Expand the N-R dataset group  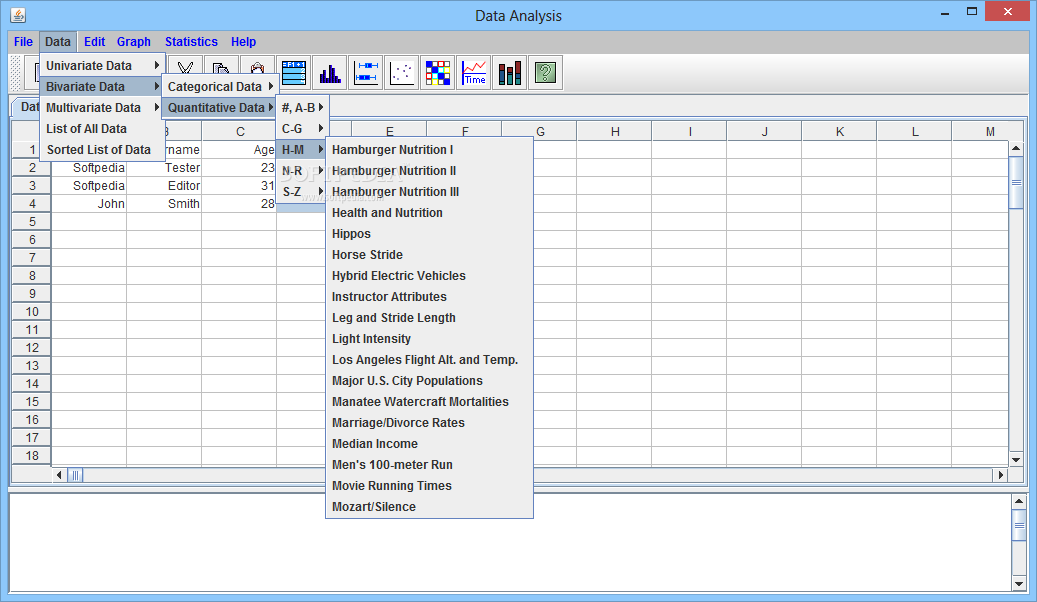click(x=302, y=171)
